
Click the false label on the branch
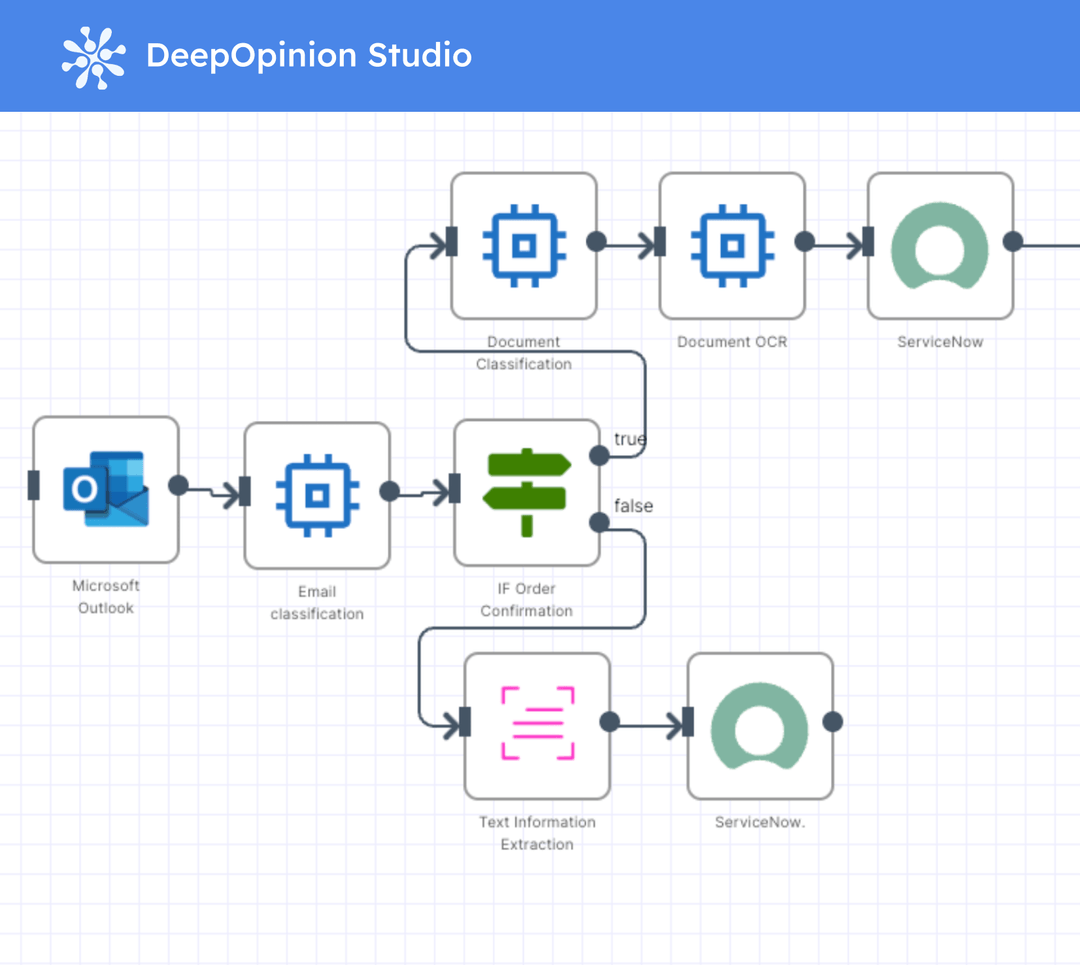(x=632, y=506)
